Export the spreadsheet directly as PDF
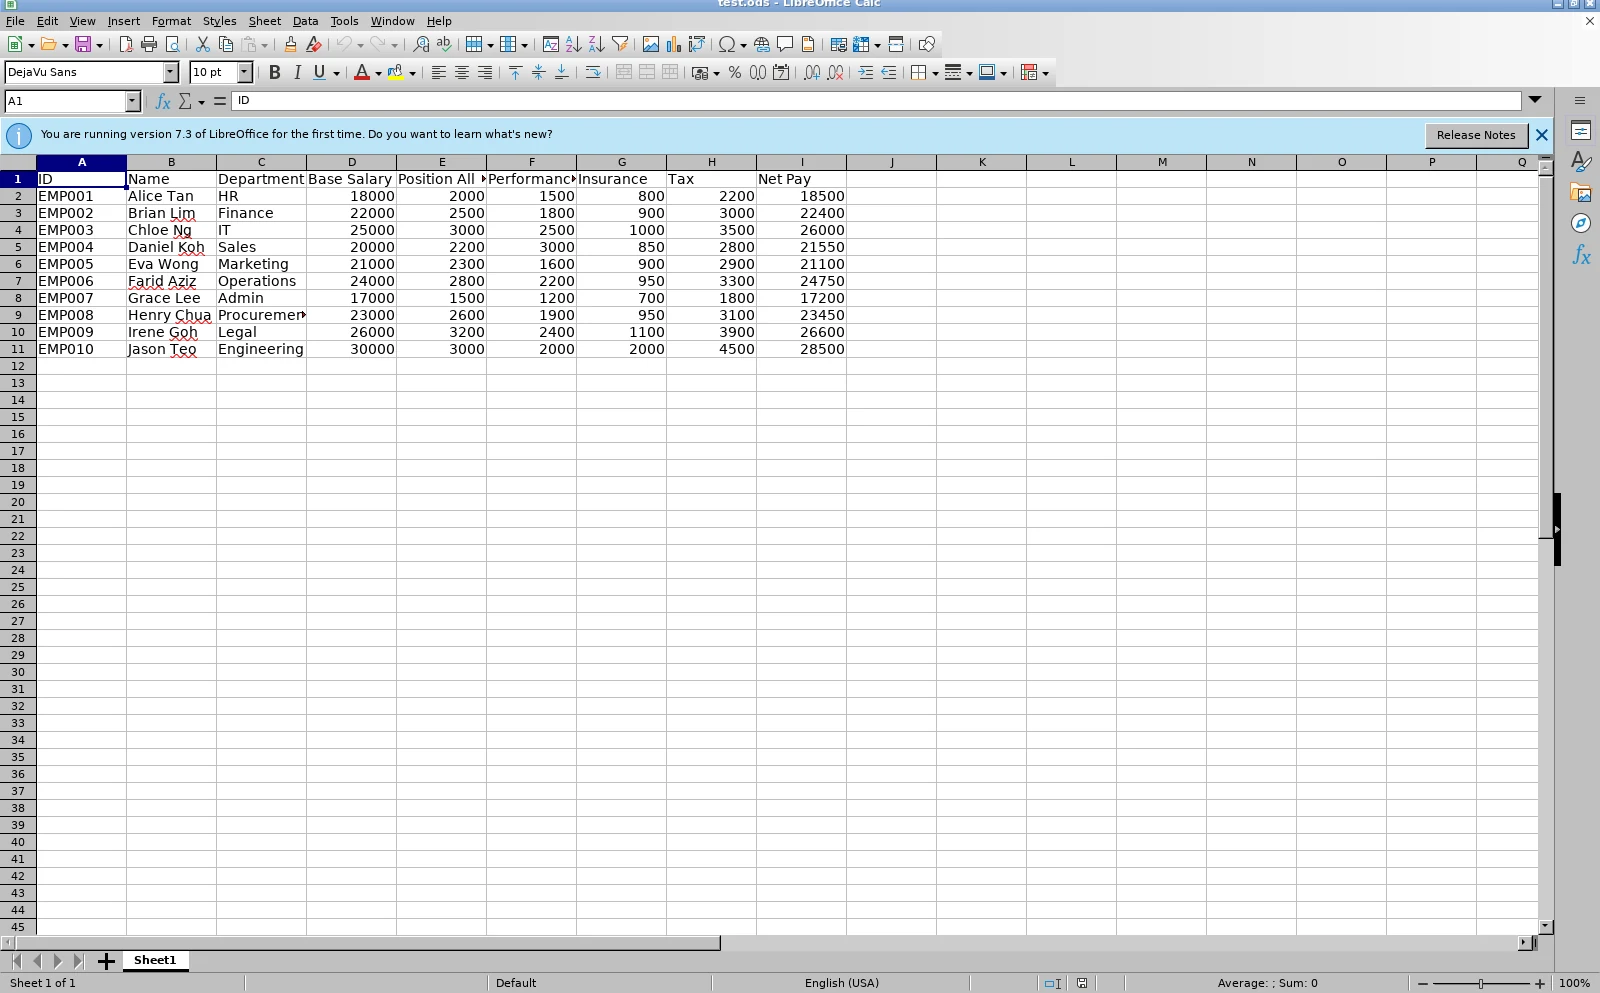 pyautogui.click(x=126, y=45)
